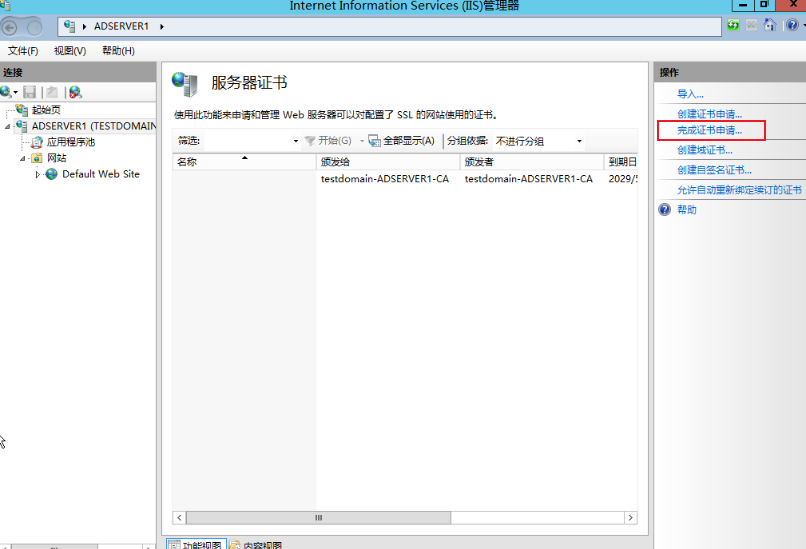Open the 筛选 filter dropdown arrow
The height and width of the screenshot is (549, 806).
click(296, 141)
